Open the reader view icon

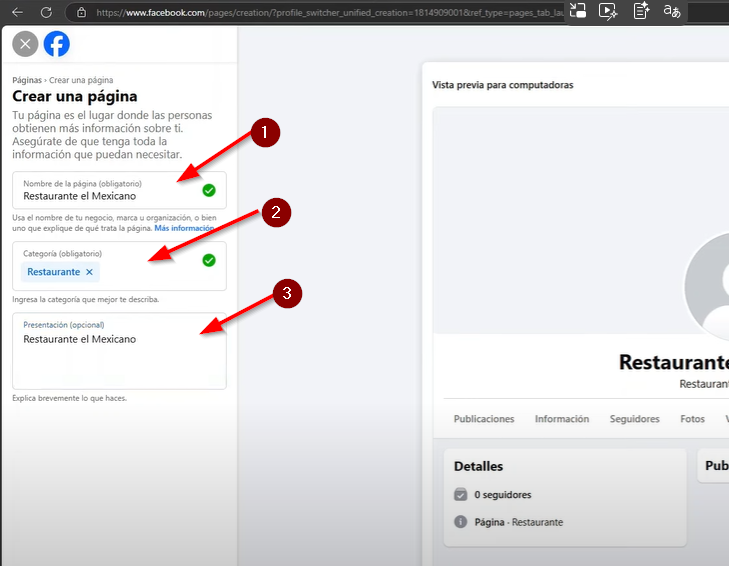641,11
